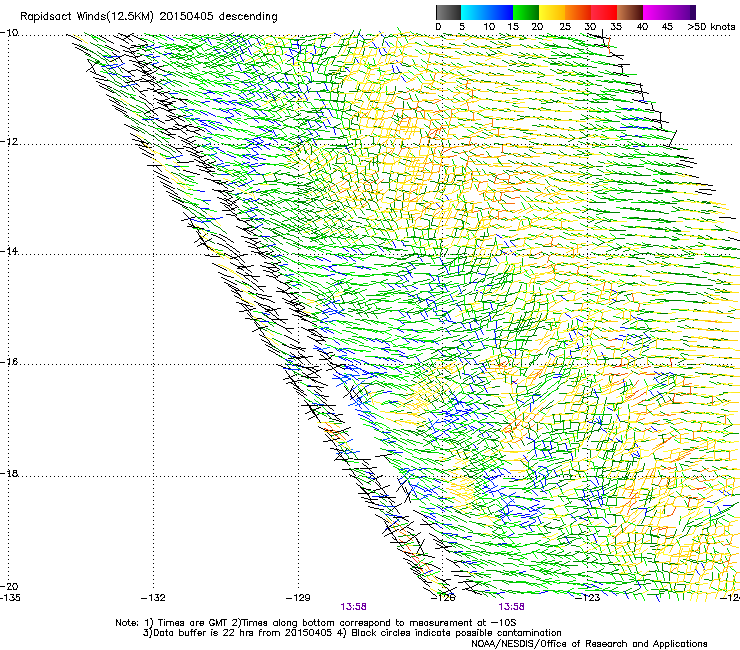Click the '-18' latitude axis label
This screenshot has width=740, height=650.
pos(9,473)
